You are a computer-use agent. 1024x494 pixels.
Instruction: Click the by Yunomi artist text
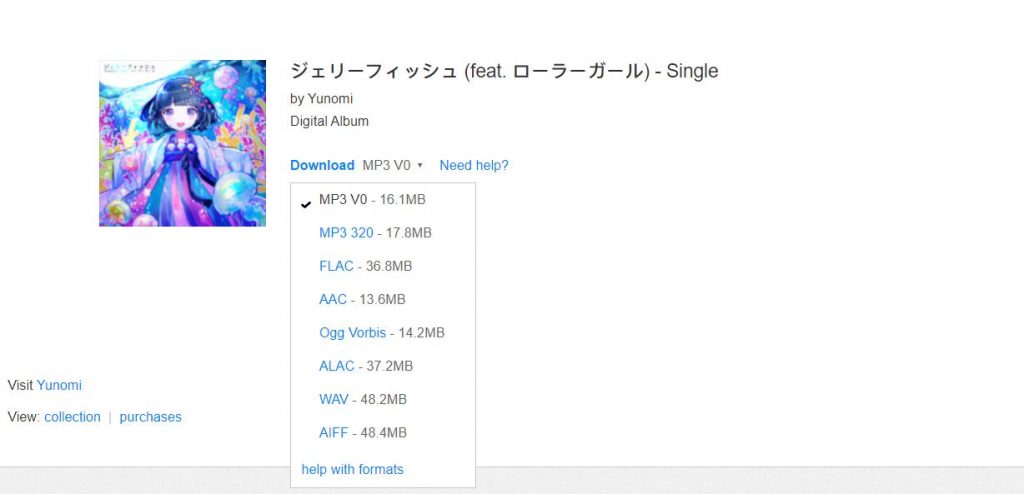321,99
